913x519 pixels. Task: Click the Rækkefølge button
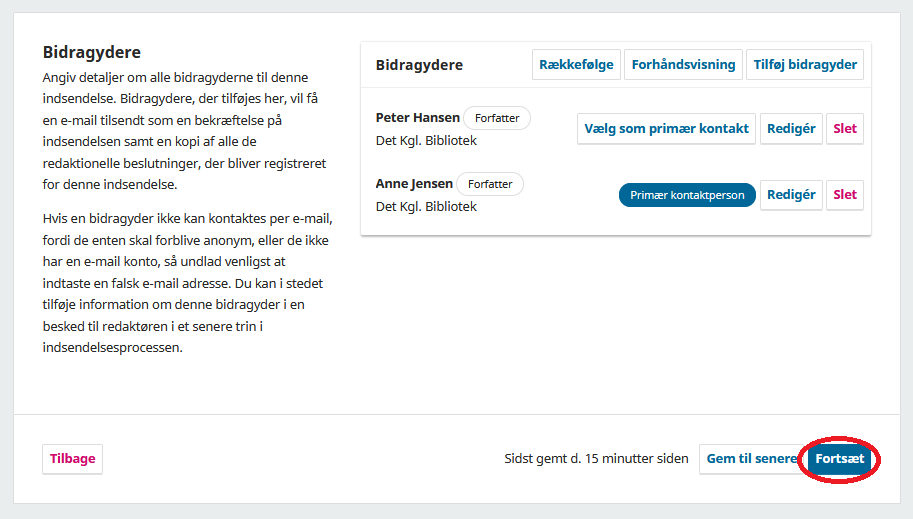576,65
